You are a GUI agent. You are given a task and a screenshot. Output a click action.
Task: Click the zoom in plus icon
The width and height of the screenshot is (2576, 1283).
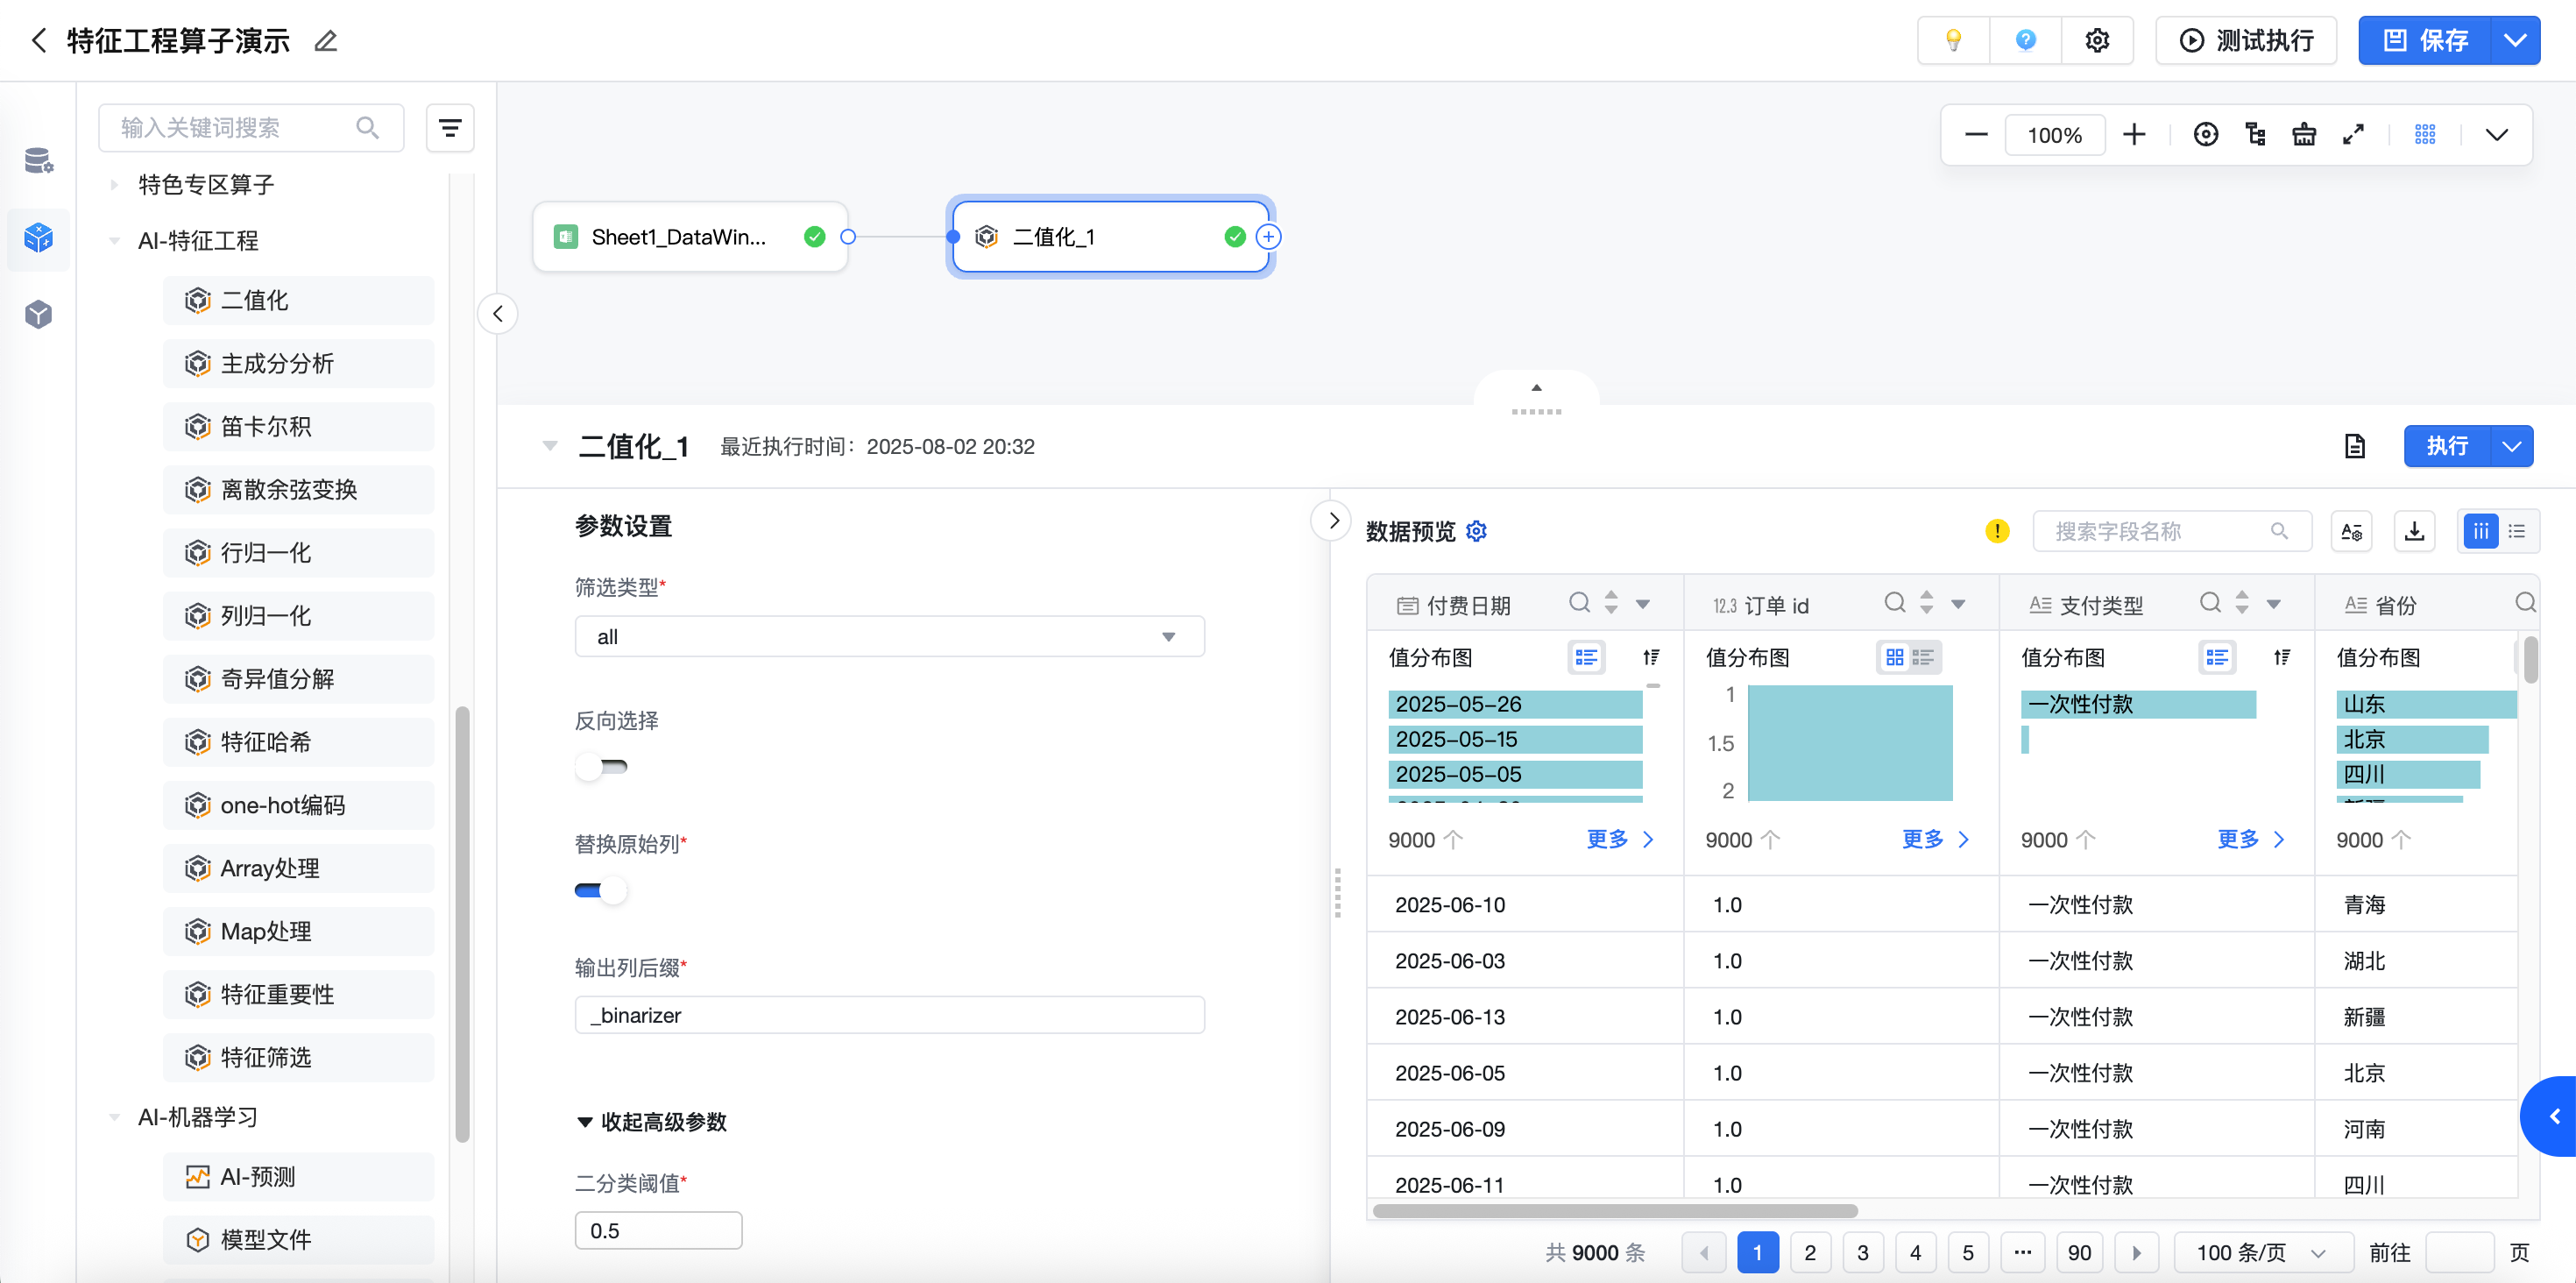point(2134,134)
